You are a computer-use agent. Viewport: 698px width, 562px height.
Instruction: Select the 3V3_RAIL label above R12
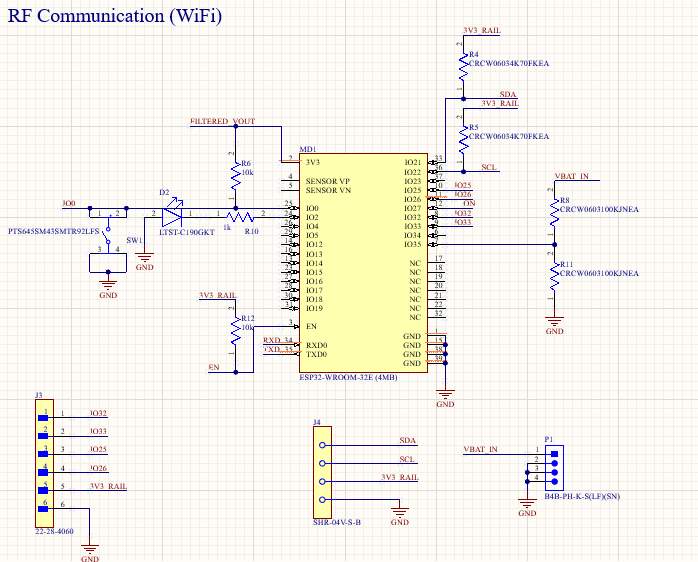217,295
